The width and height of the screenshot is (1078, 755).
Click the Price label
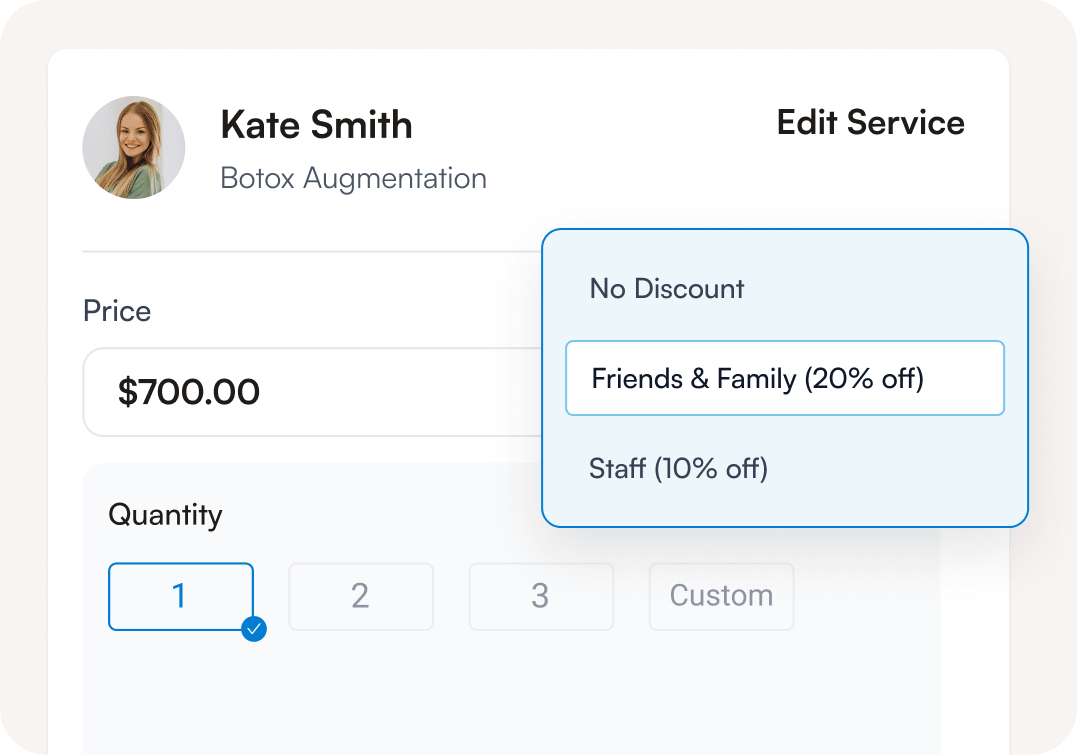point(117,311)
